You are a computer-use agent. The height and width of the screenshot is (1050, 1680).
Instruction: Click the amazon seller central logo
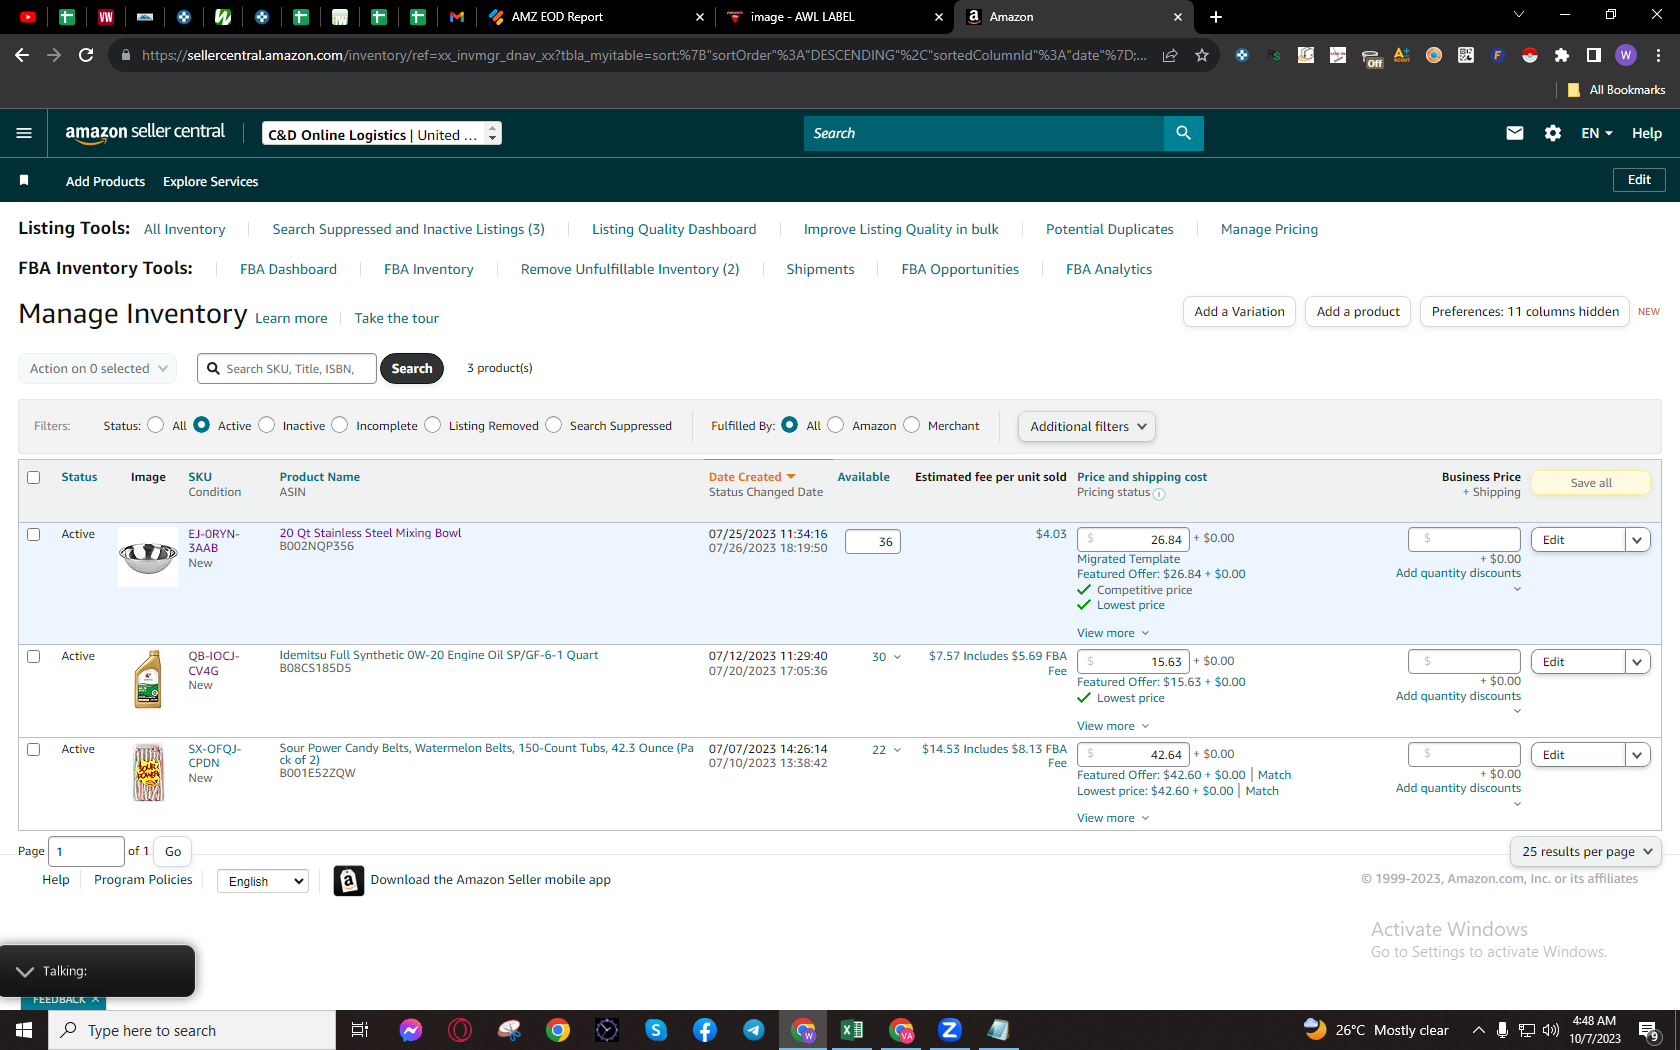pyautogui.click(x=145, y=133)
